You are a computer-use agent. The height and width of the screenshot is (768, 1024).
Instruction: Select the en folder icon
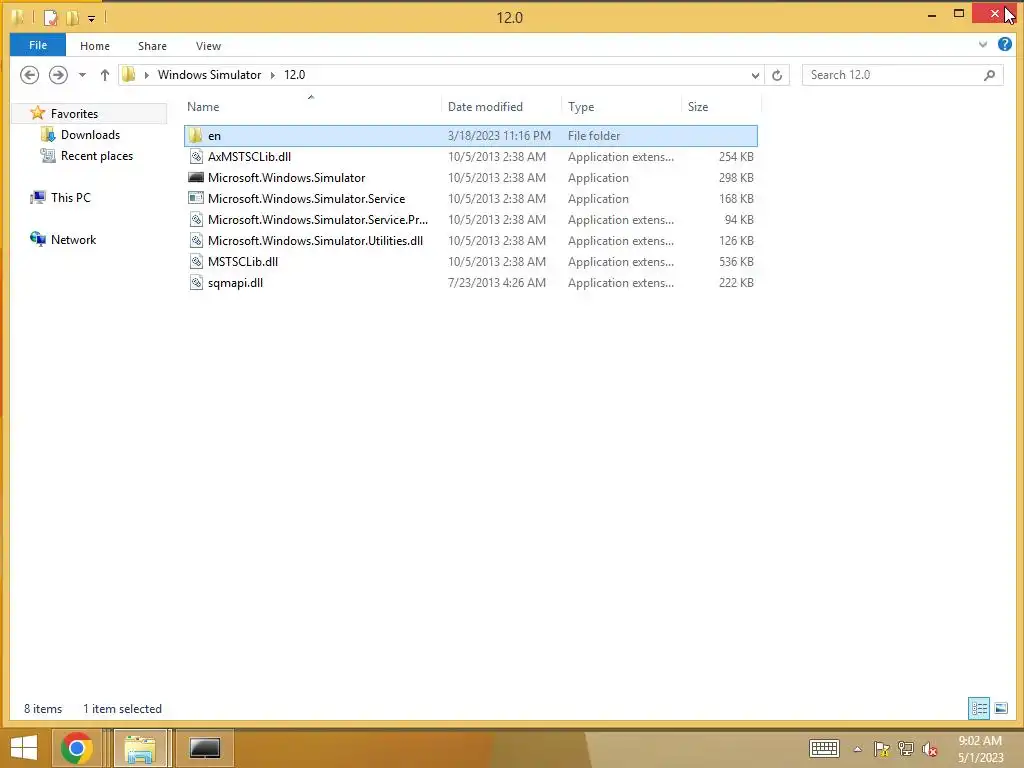coord(195,136)
